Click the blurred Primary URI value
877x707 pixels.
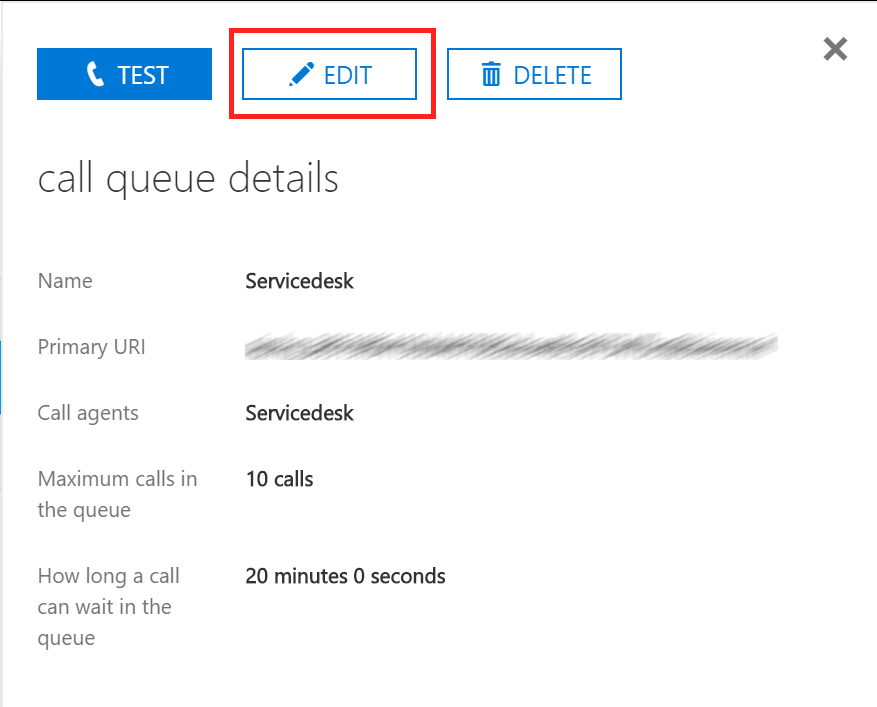tap(511, 346)
